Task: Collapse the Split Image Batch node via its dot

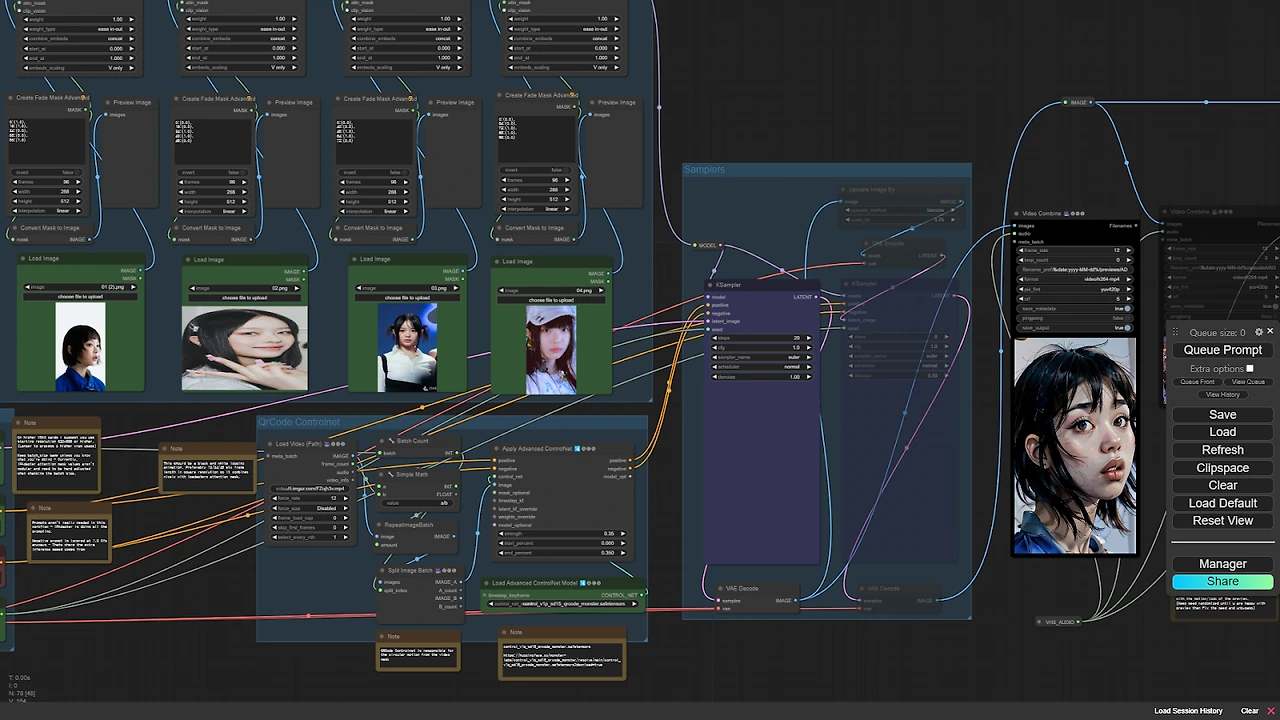Action: (382, 570)
